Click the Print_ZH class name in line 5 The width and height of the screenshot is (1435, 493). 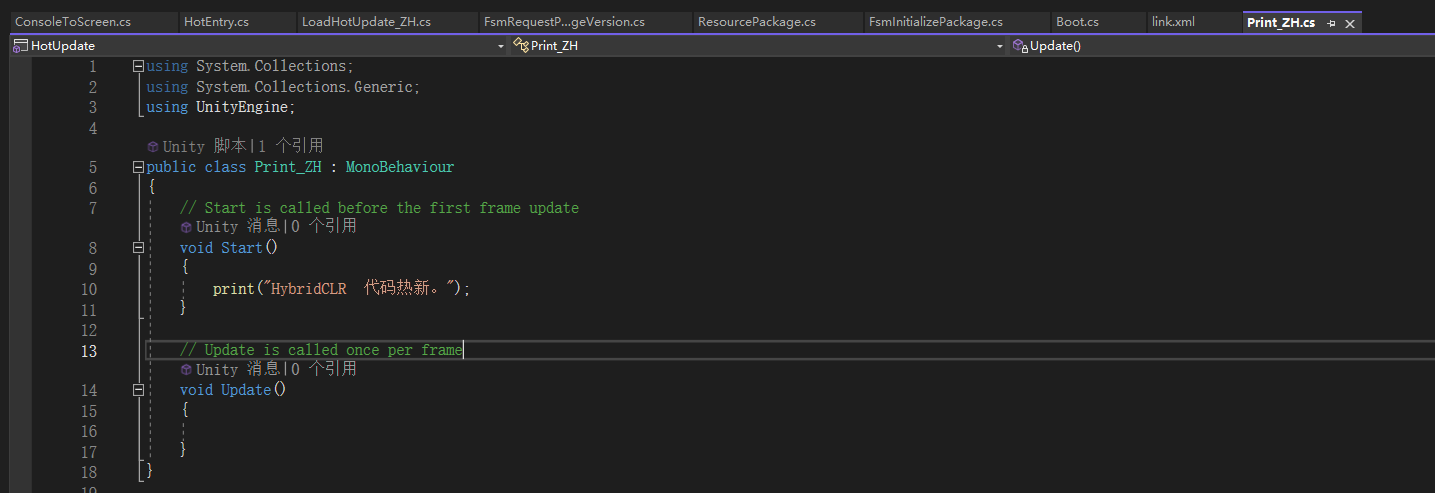pos(288,167)
